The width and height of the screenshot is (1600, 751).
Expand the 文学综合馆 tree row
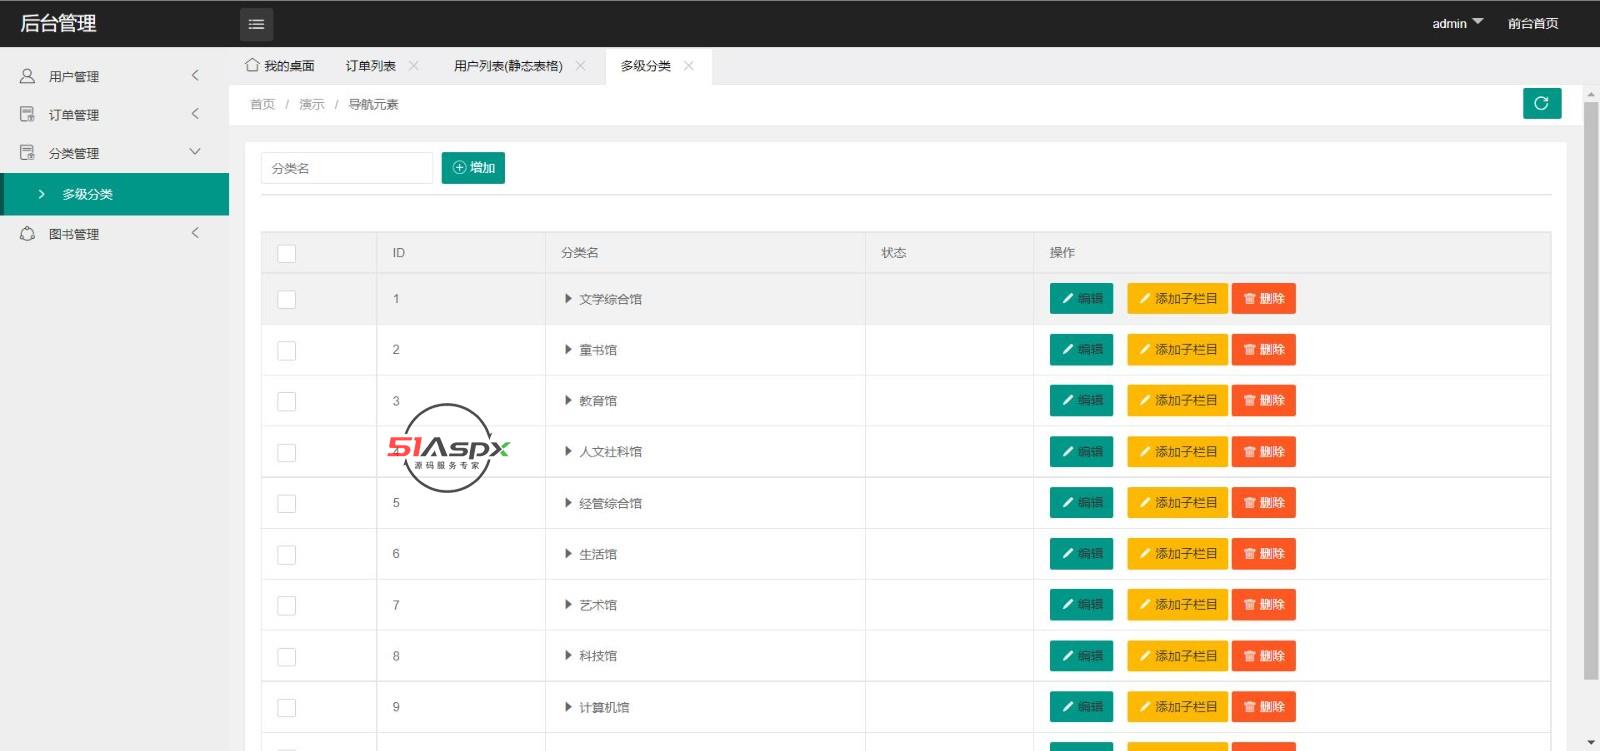click(x=568, y=299)
